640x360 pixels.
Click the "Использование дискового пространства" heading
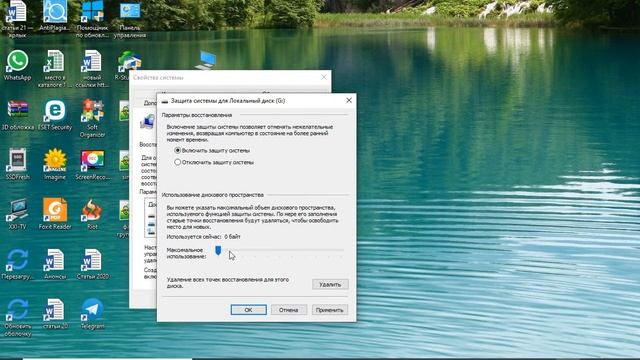[213, 195]
